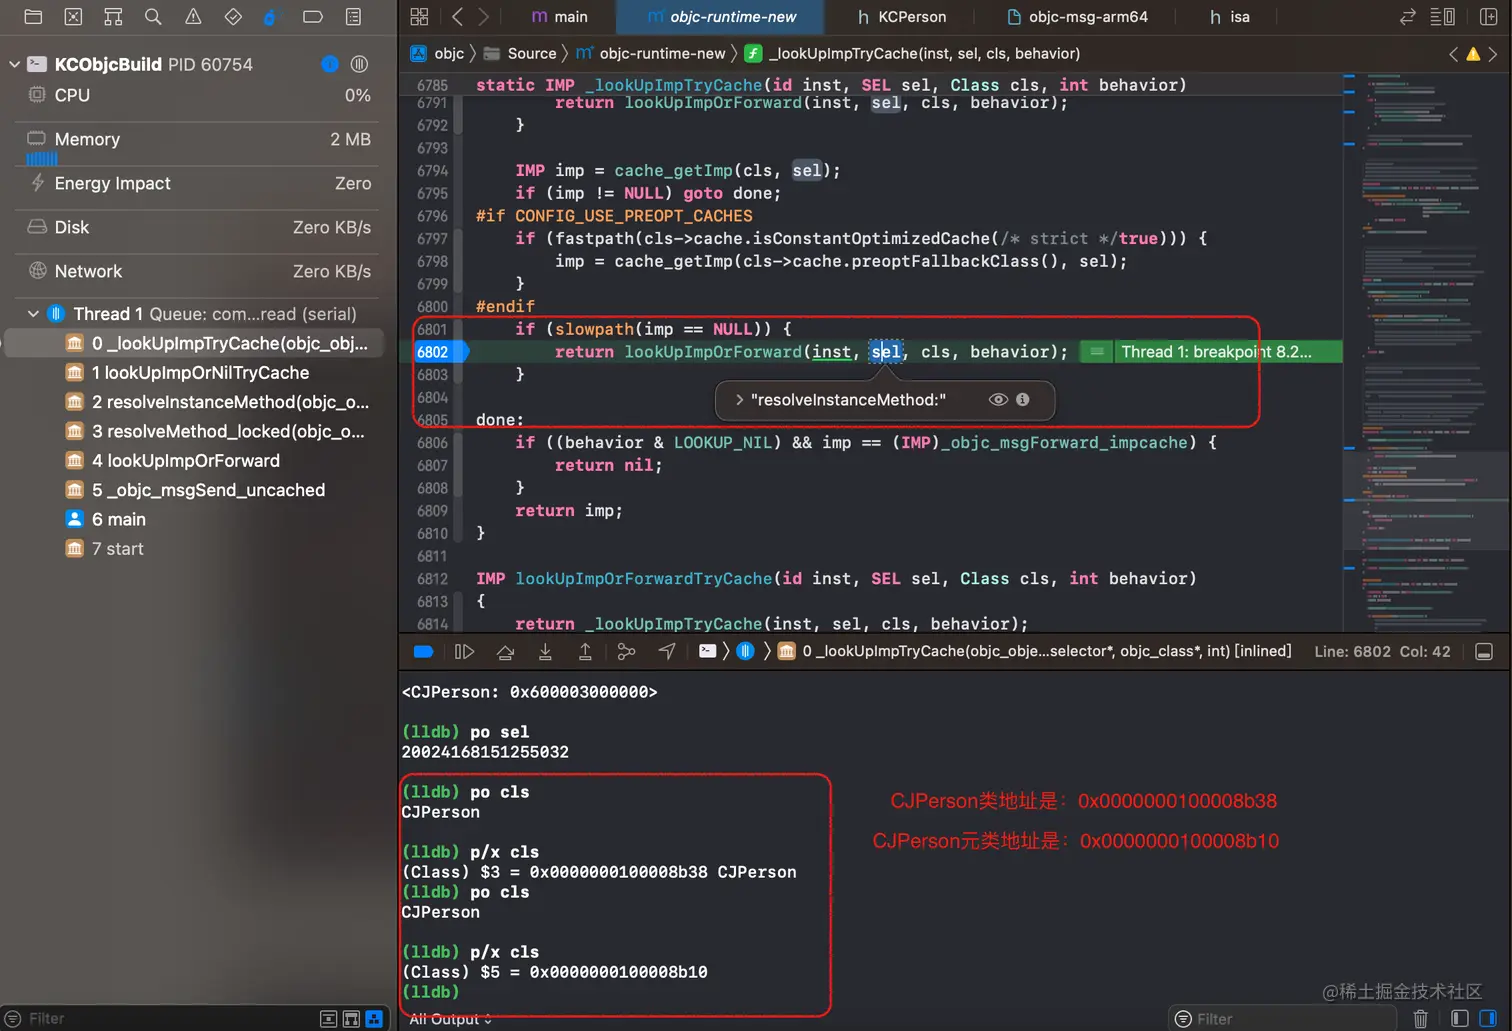Open the adjust editor options icon

coord(1443,16)
